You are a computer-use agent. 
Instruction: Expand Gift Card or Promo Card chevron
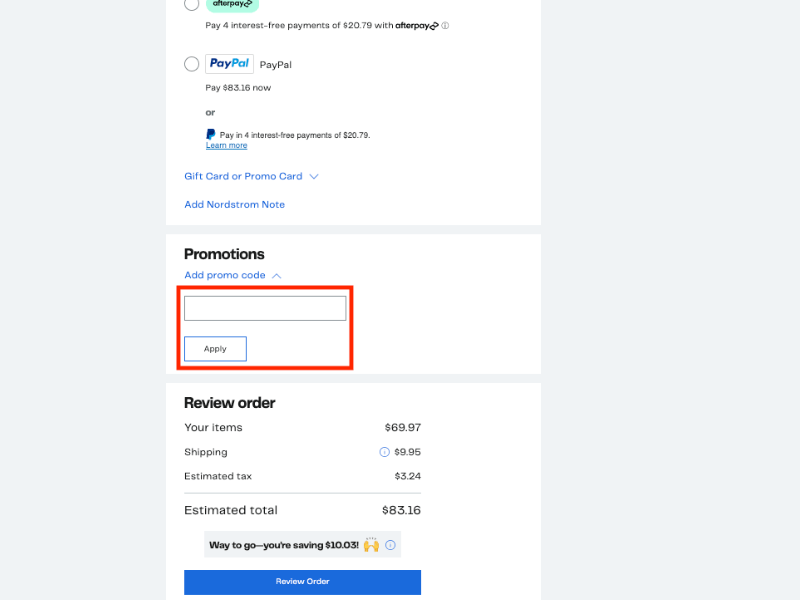point(313,176)
